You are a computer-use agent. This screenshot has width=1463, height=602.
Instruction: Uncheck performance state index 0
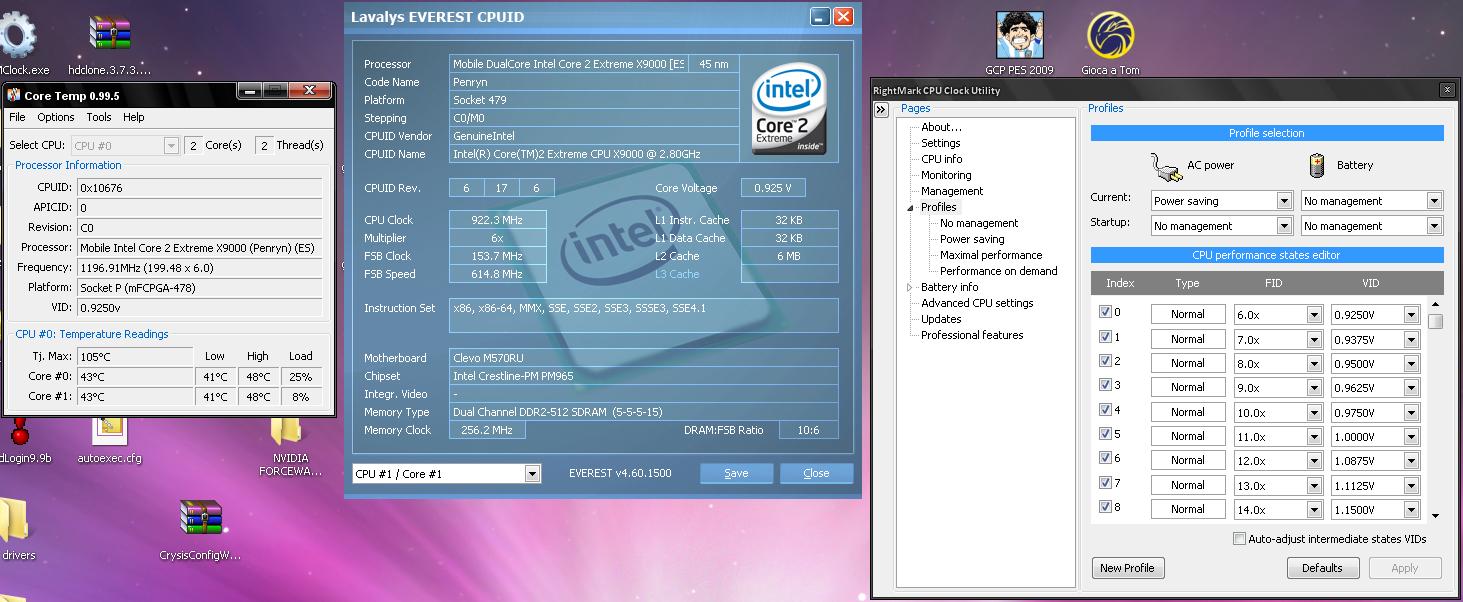(x=1105, y=312)
